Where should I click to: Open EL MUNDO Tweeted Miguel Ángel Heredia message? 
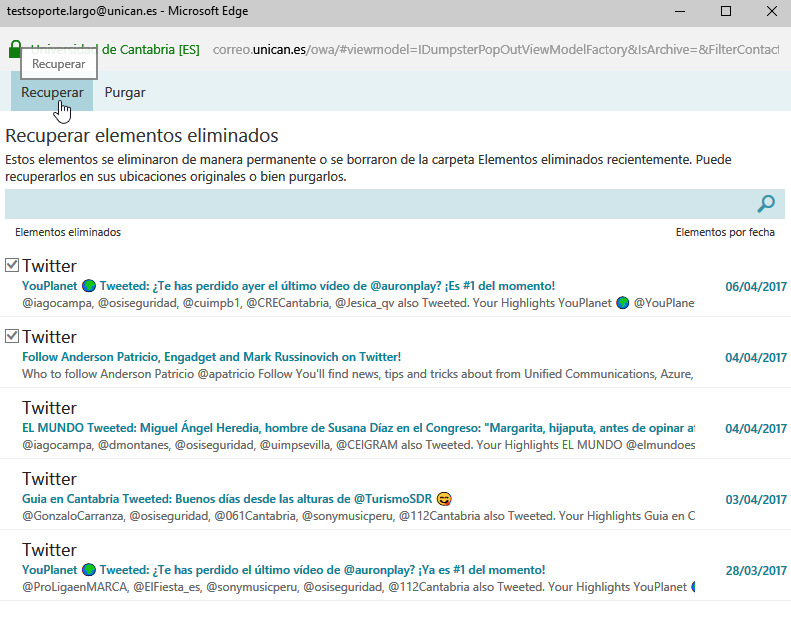coord(358,428)
